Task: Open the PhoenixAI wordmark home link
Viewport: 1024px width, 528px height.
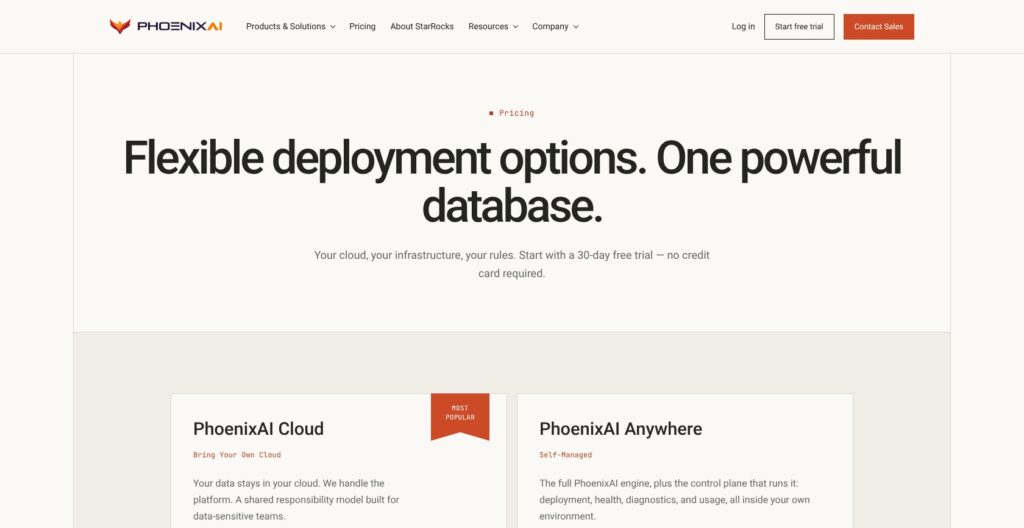Action: point(180,26)
